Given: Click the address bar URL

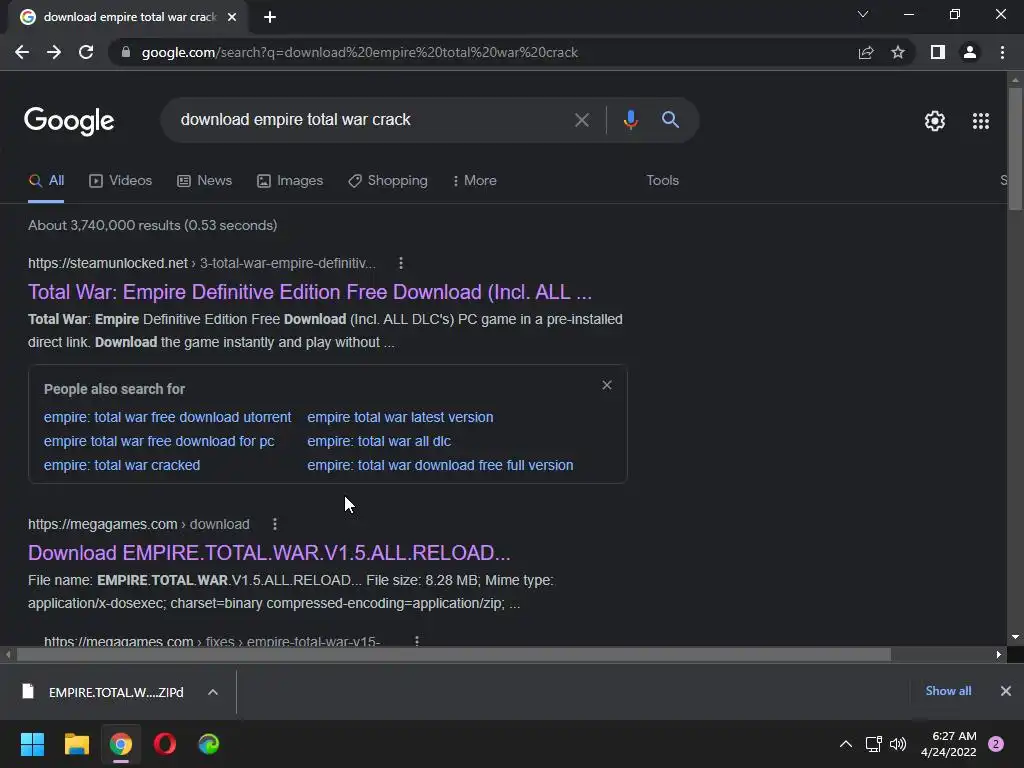Looking at the screenshot, I should point(360,52).
